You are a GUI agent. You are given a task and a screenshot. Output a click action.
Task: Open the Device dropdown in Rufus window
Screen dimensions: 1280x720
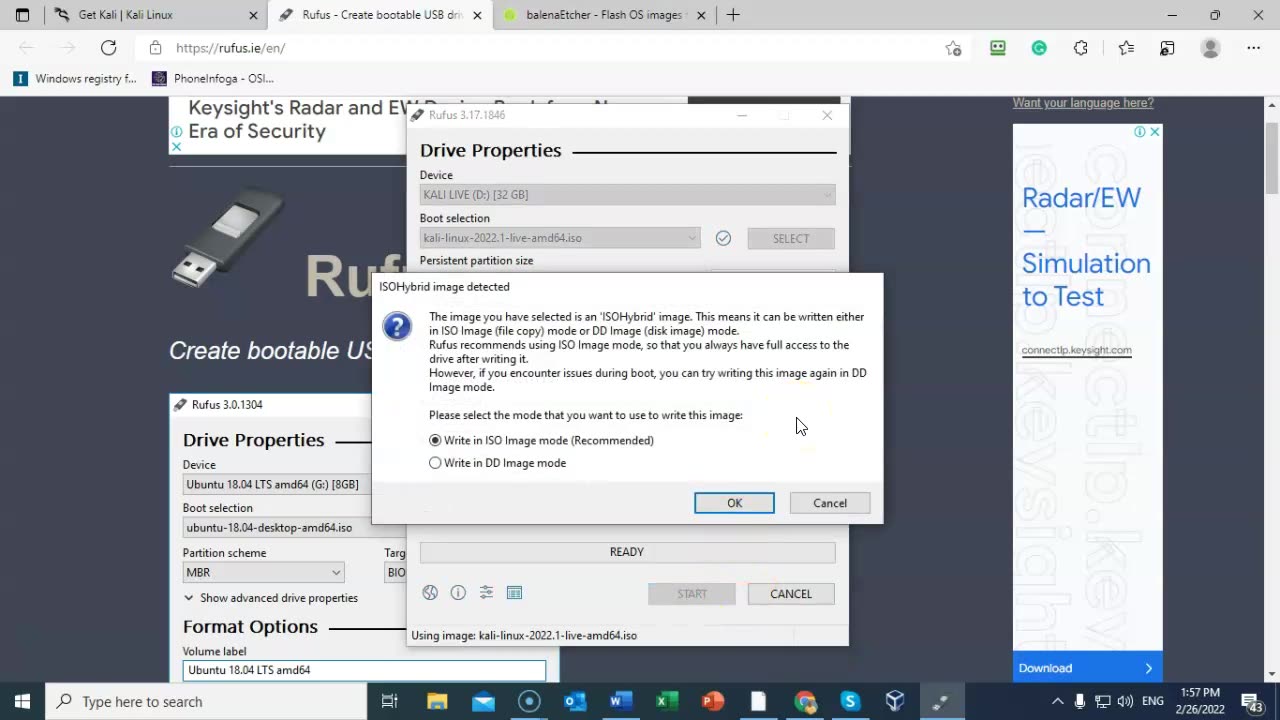(627, 195)
